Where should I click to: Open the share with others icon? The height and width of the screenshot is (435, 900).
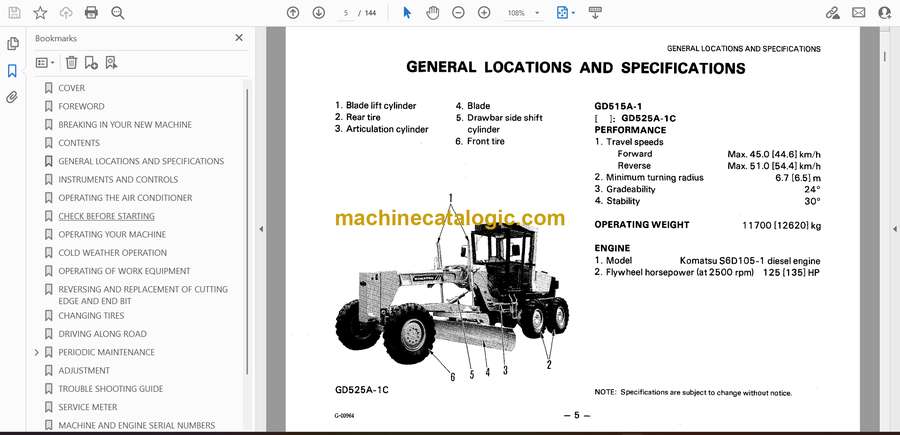885,13
